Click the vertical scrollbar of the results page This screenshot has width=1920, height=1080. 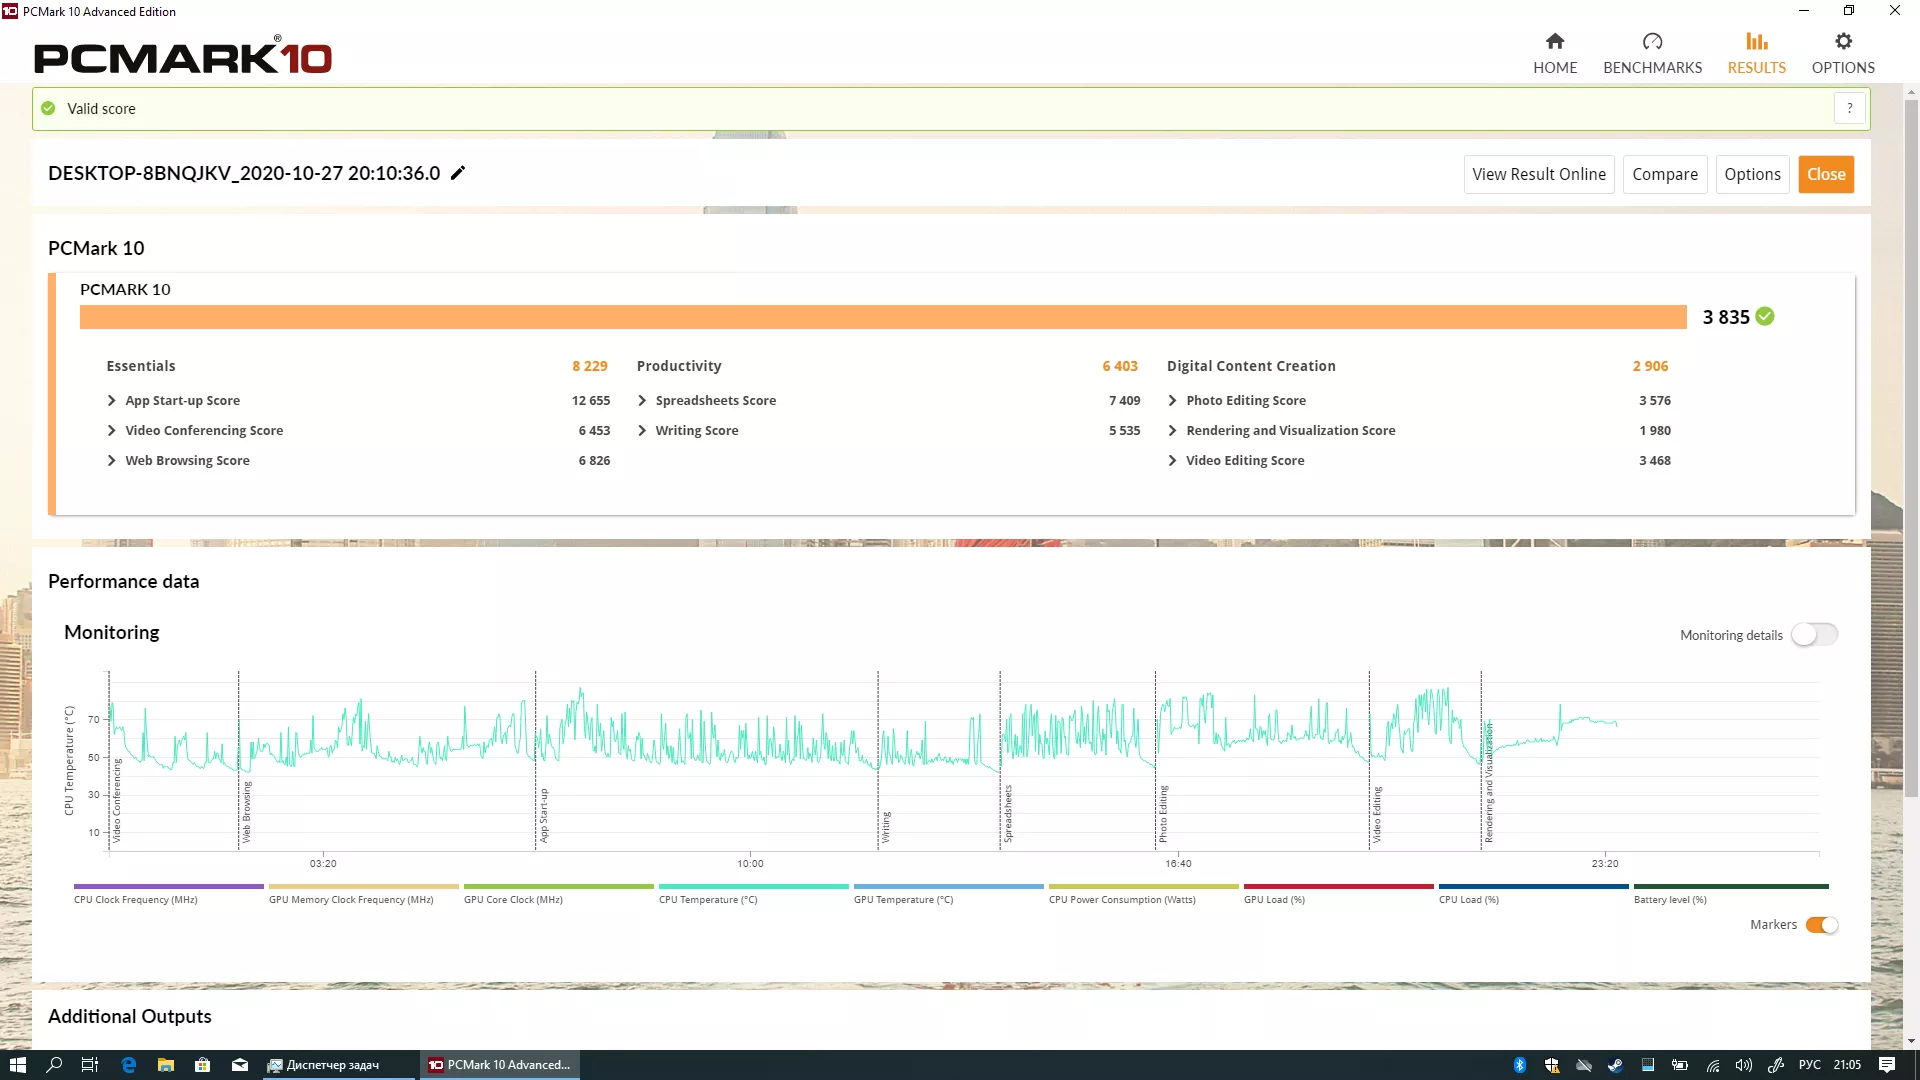pyautogui.click(x=1911, y=447)
